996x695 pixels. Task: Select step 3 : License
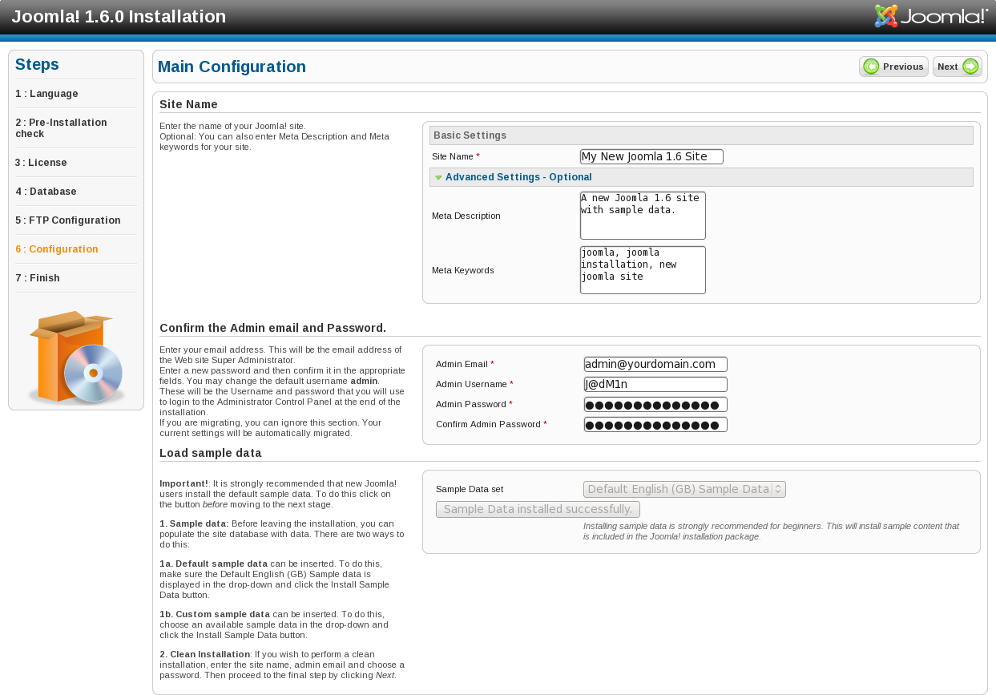(41, 163)
